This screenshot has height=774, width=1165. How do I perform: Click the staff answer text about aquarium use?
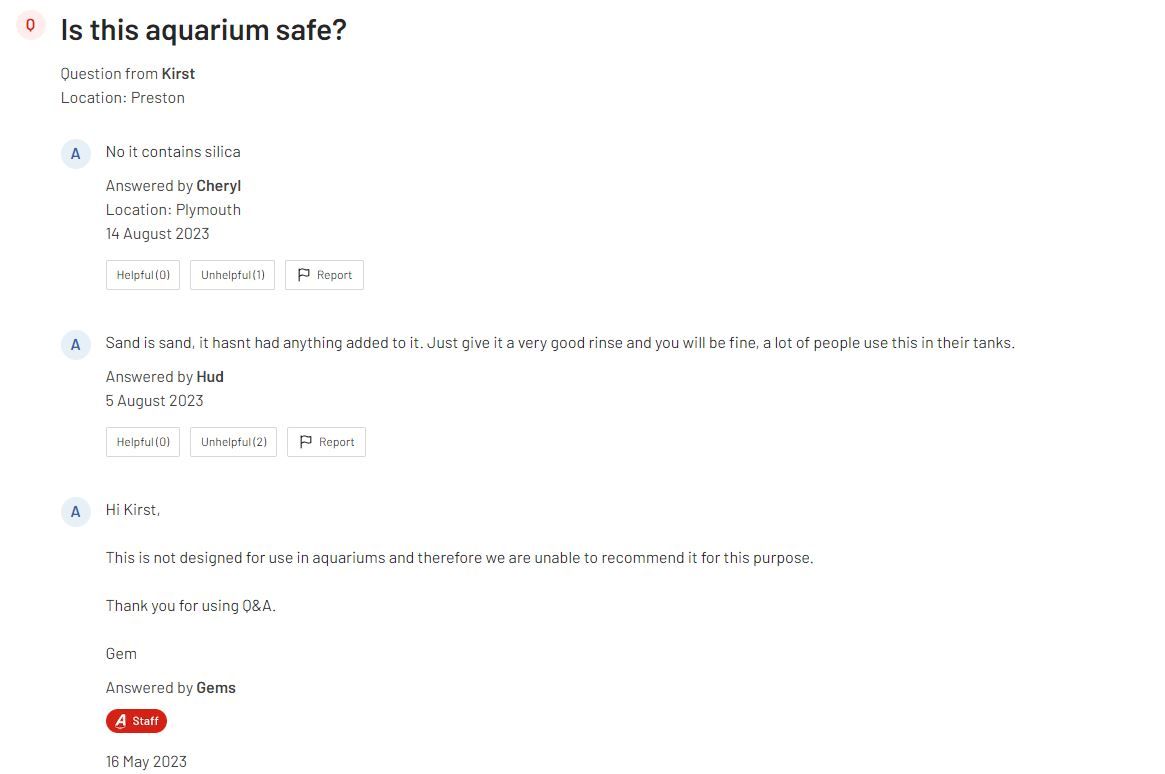click(459, 558)
